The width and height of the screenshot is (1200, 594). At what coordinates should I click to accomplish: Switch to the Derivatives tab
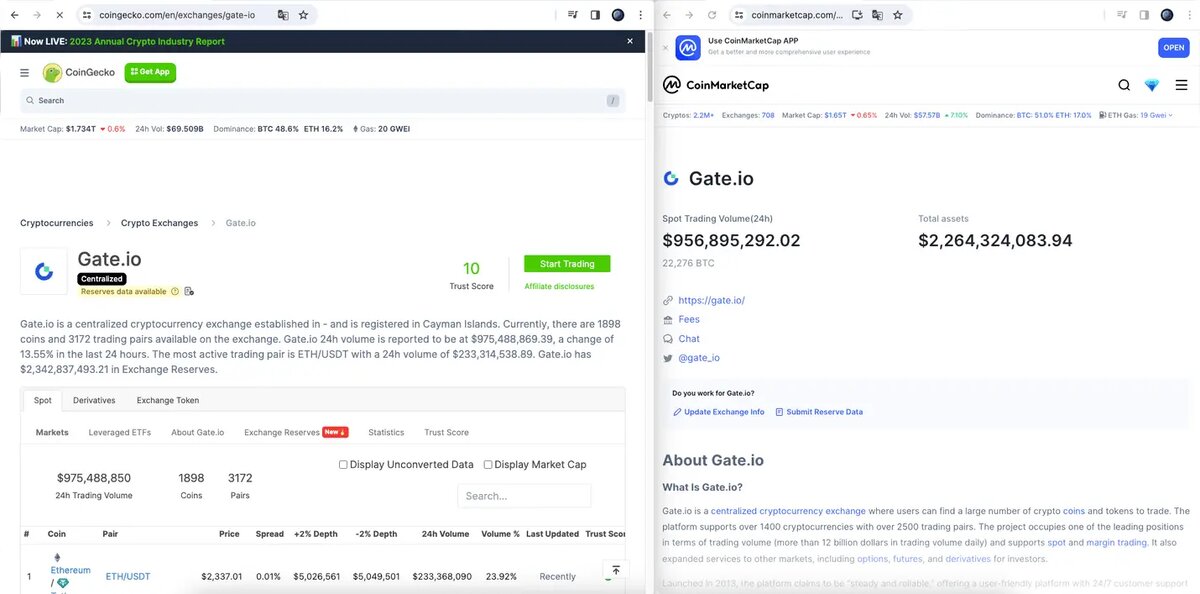[x=94, y=400]
